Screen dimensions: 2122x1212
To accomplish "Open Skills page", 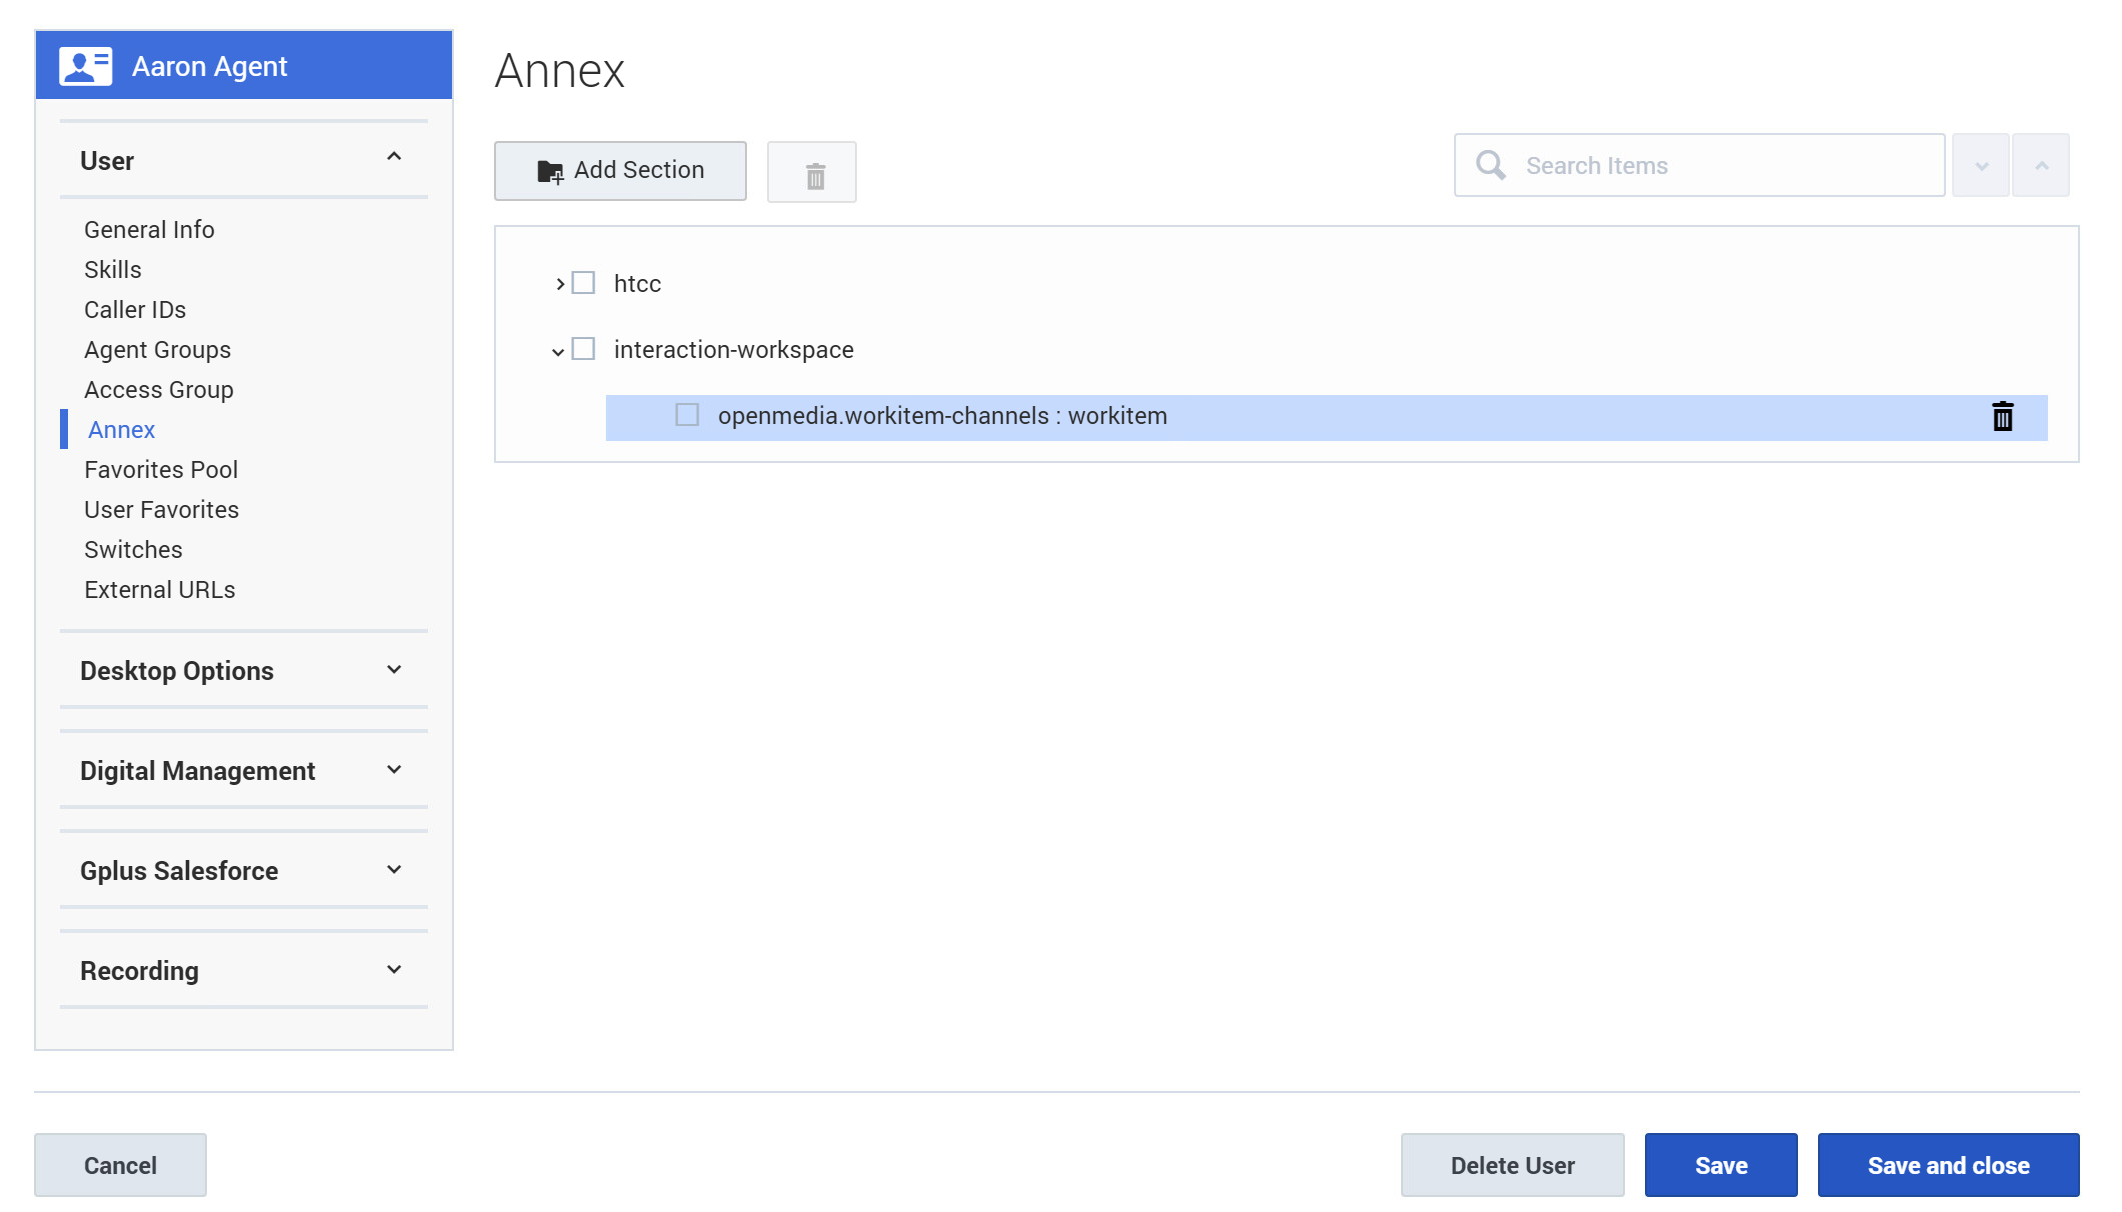I will [113, 270].
